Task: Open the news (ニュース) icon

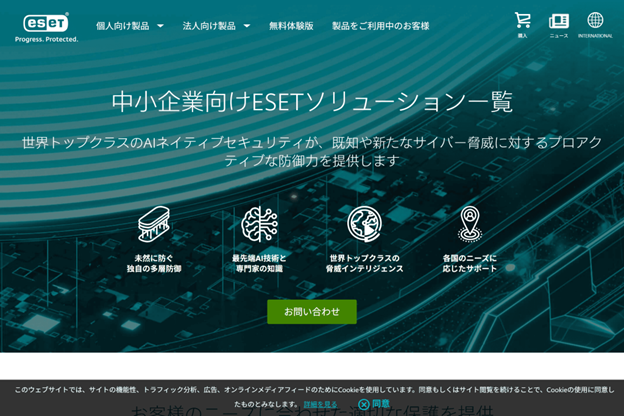Action: tap(559, 21)
